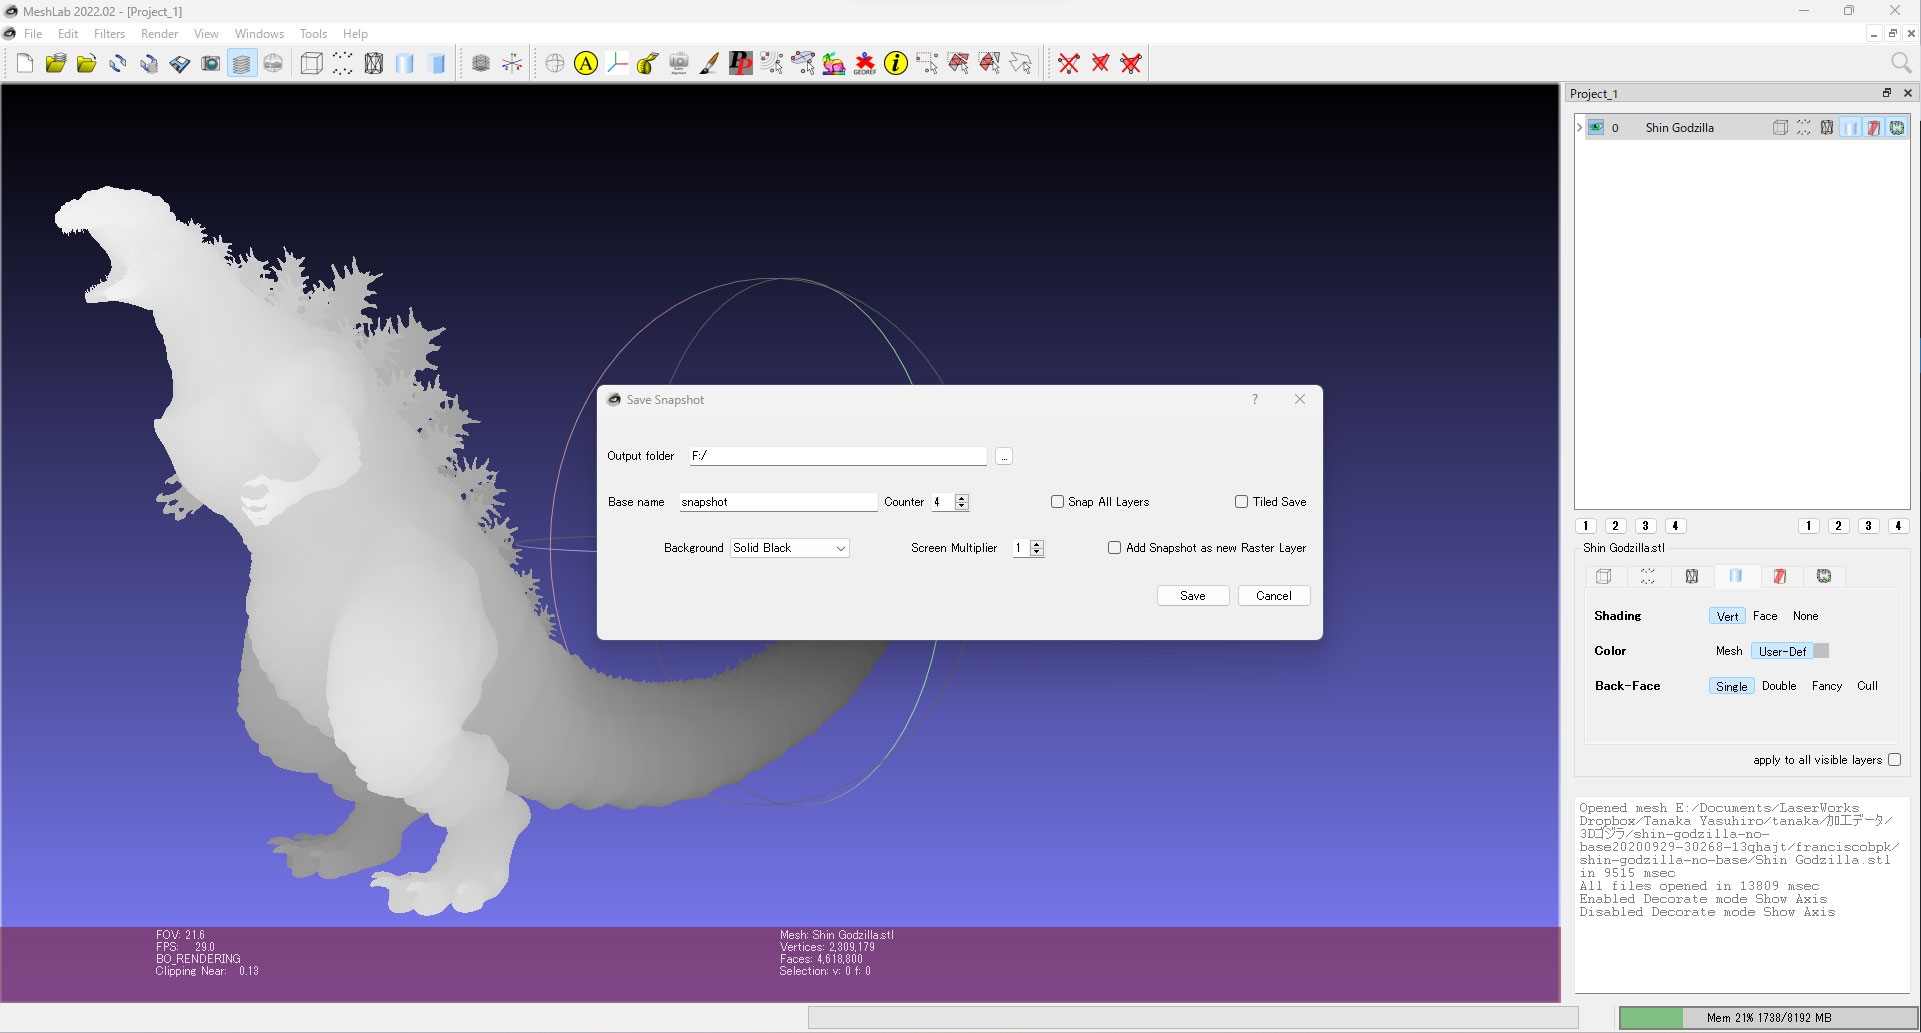Toggle Wireframe rendering in main toolbar
Viewport: 1921px width, 1033px height.
point(373,63)
